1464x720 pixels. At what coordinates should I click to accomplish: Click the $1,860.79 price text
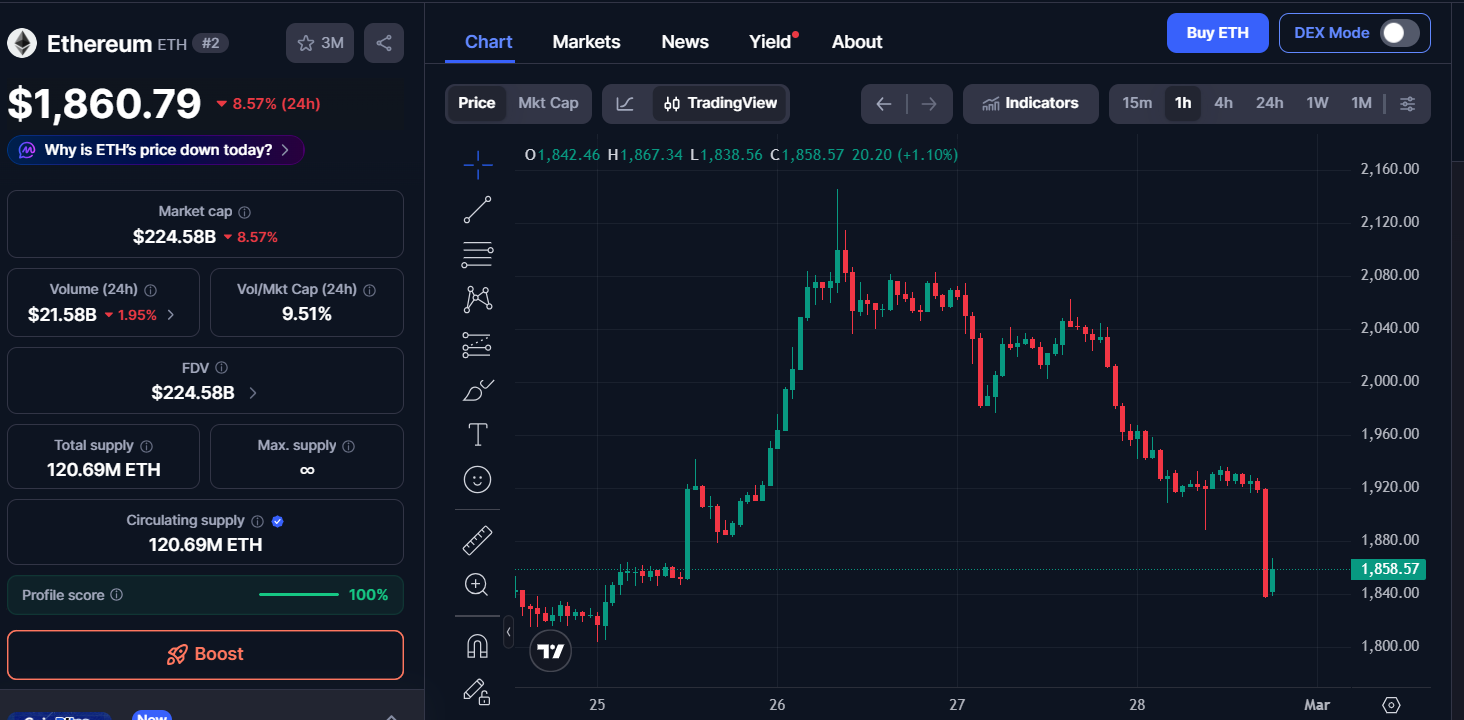pyautogui.click(x=104, y=103)
